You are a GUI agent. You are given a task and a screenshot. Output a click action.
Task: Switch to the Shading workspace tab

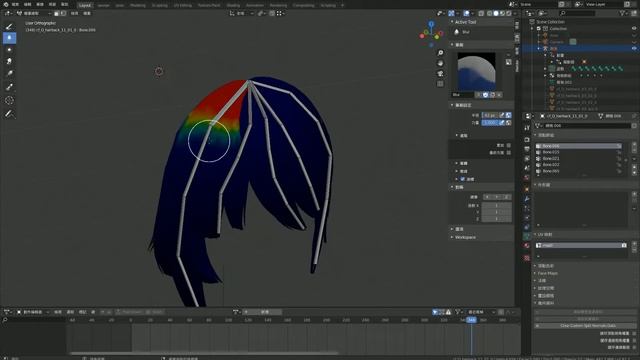[233, 5]
